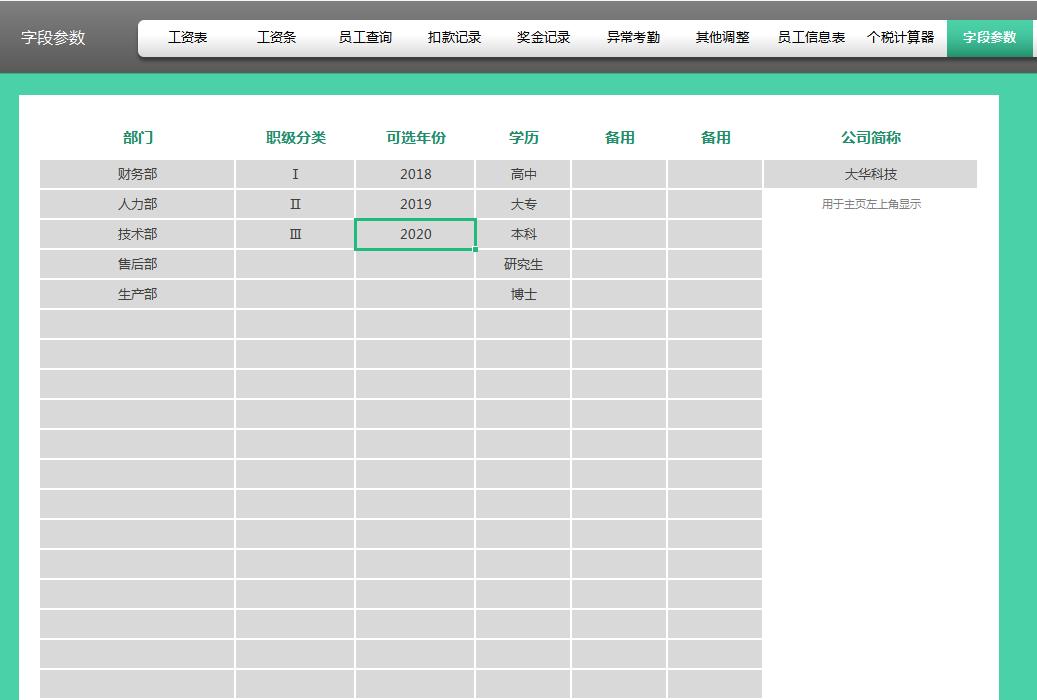Go to the 员工查询 tab
Image resolution: width=1037 pixels, height=700 pixels.
pyautogui.click(x=365, y=37)
